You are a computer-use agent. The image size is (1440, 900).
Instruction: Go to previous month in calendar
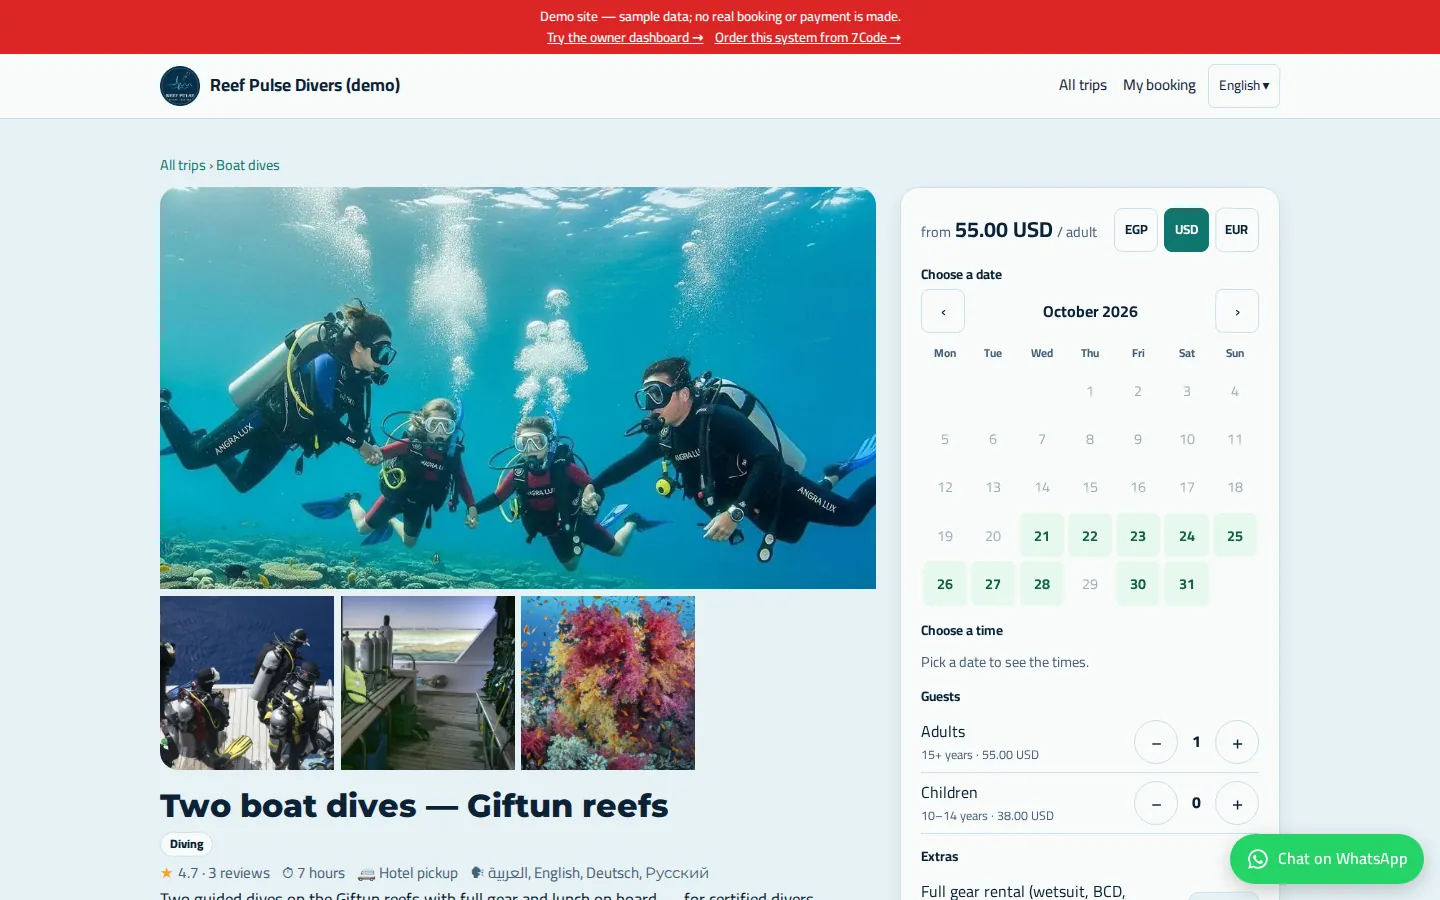(943, 312)
